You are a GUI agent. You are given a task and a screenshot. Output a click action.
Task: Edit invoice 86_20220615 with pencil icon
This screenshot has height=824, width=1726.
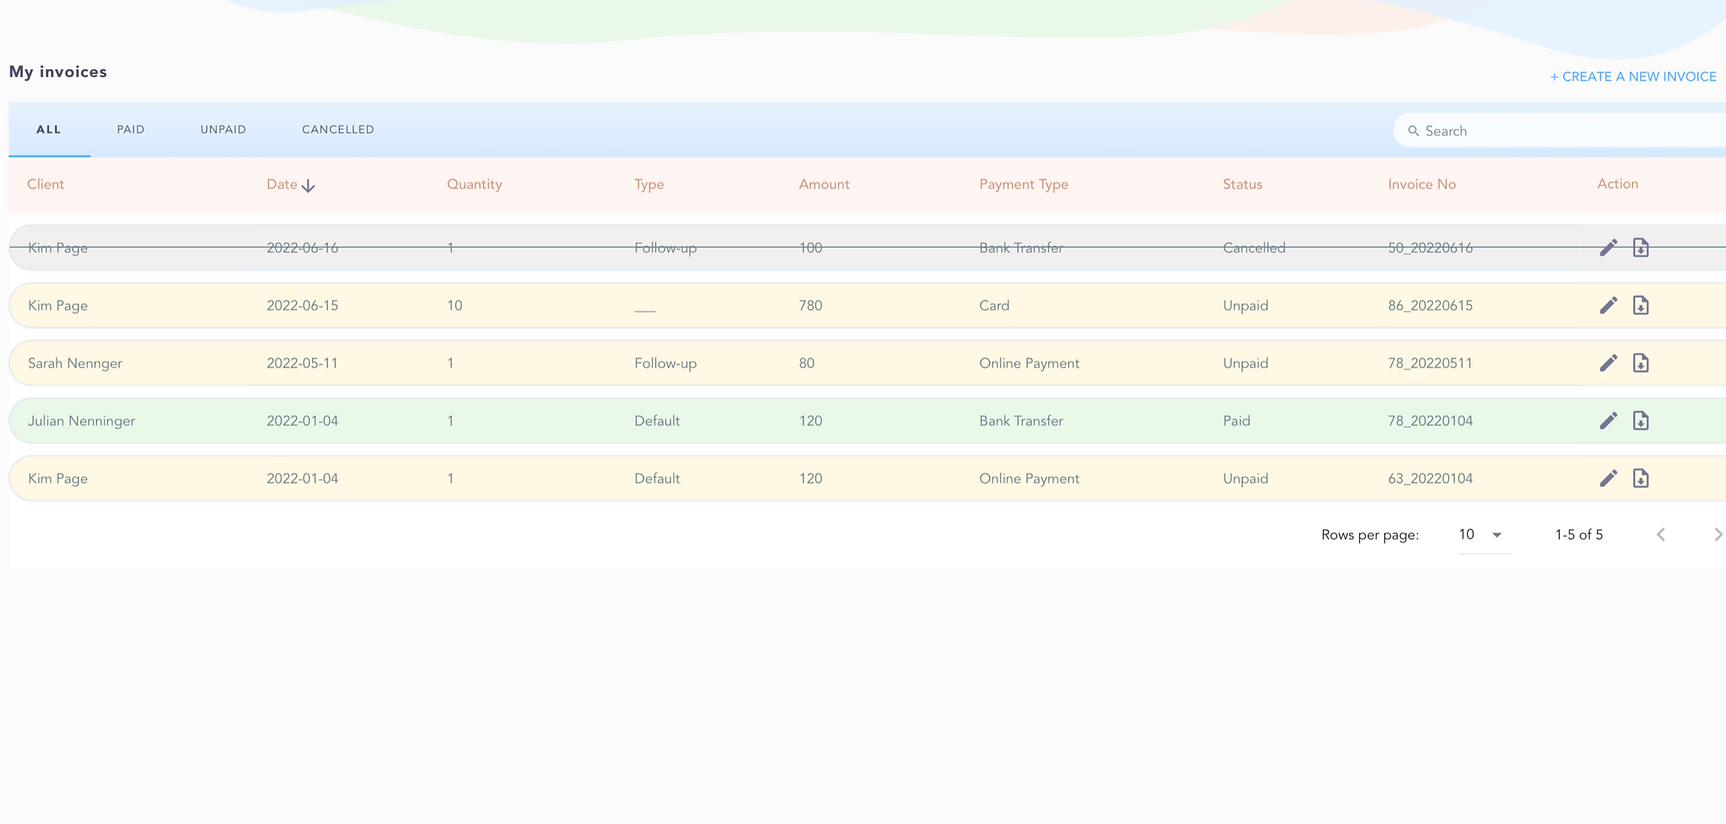(1608, 306)
